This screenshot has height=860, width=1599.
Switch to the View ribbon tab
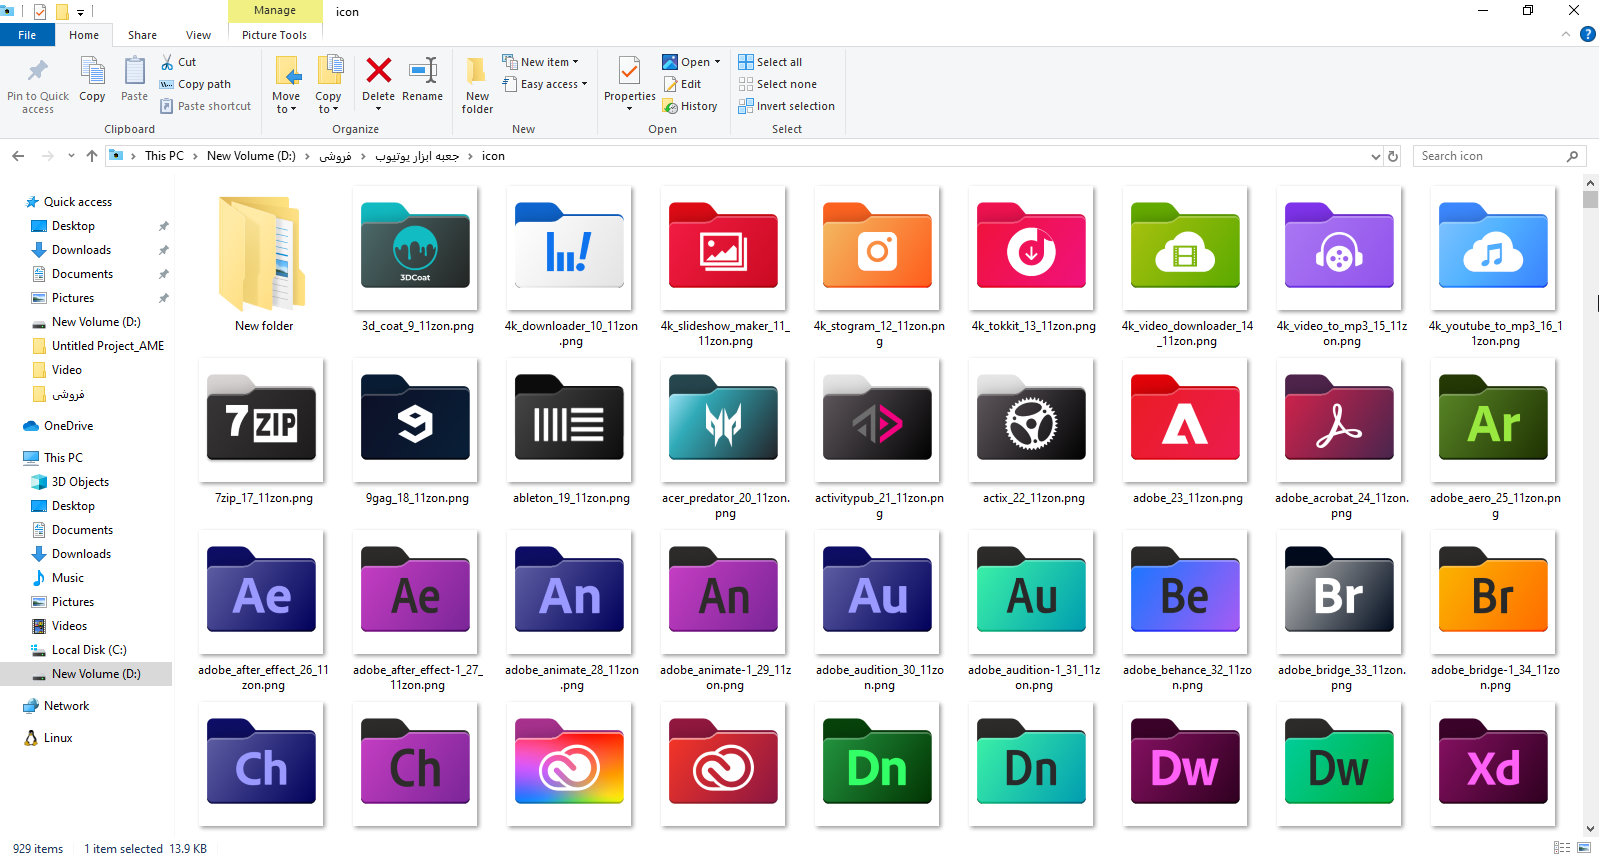pos(198,35)
